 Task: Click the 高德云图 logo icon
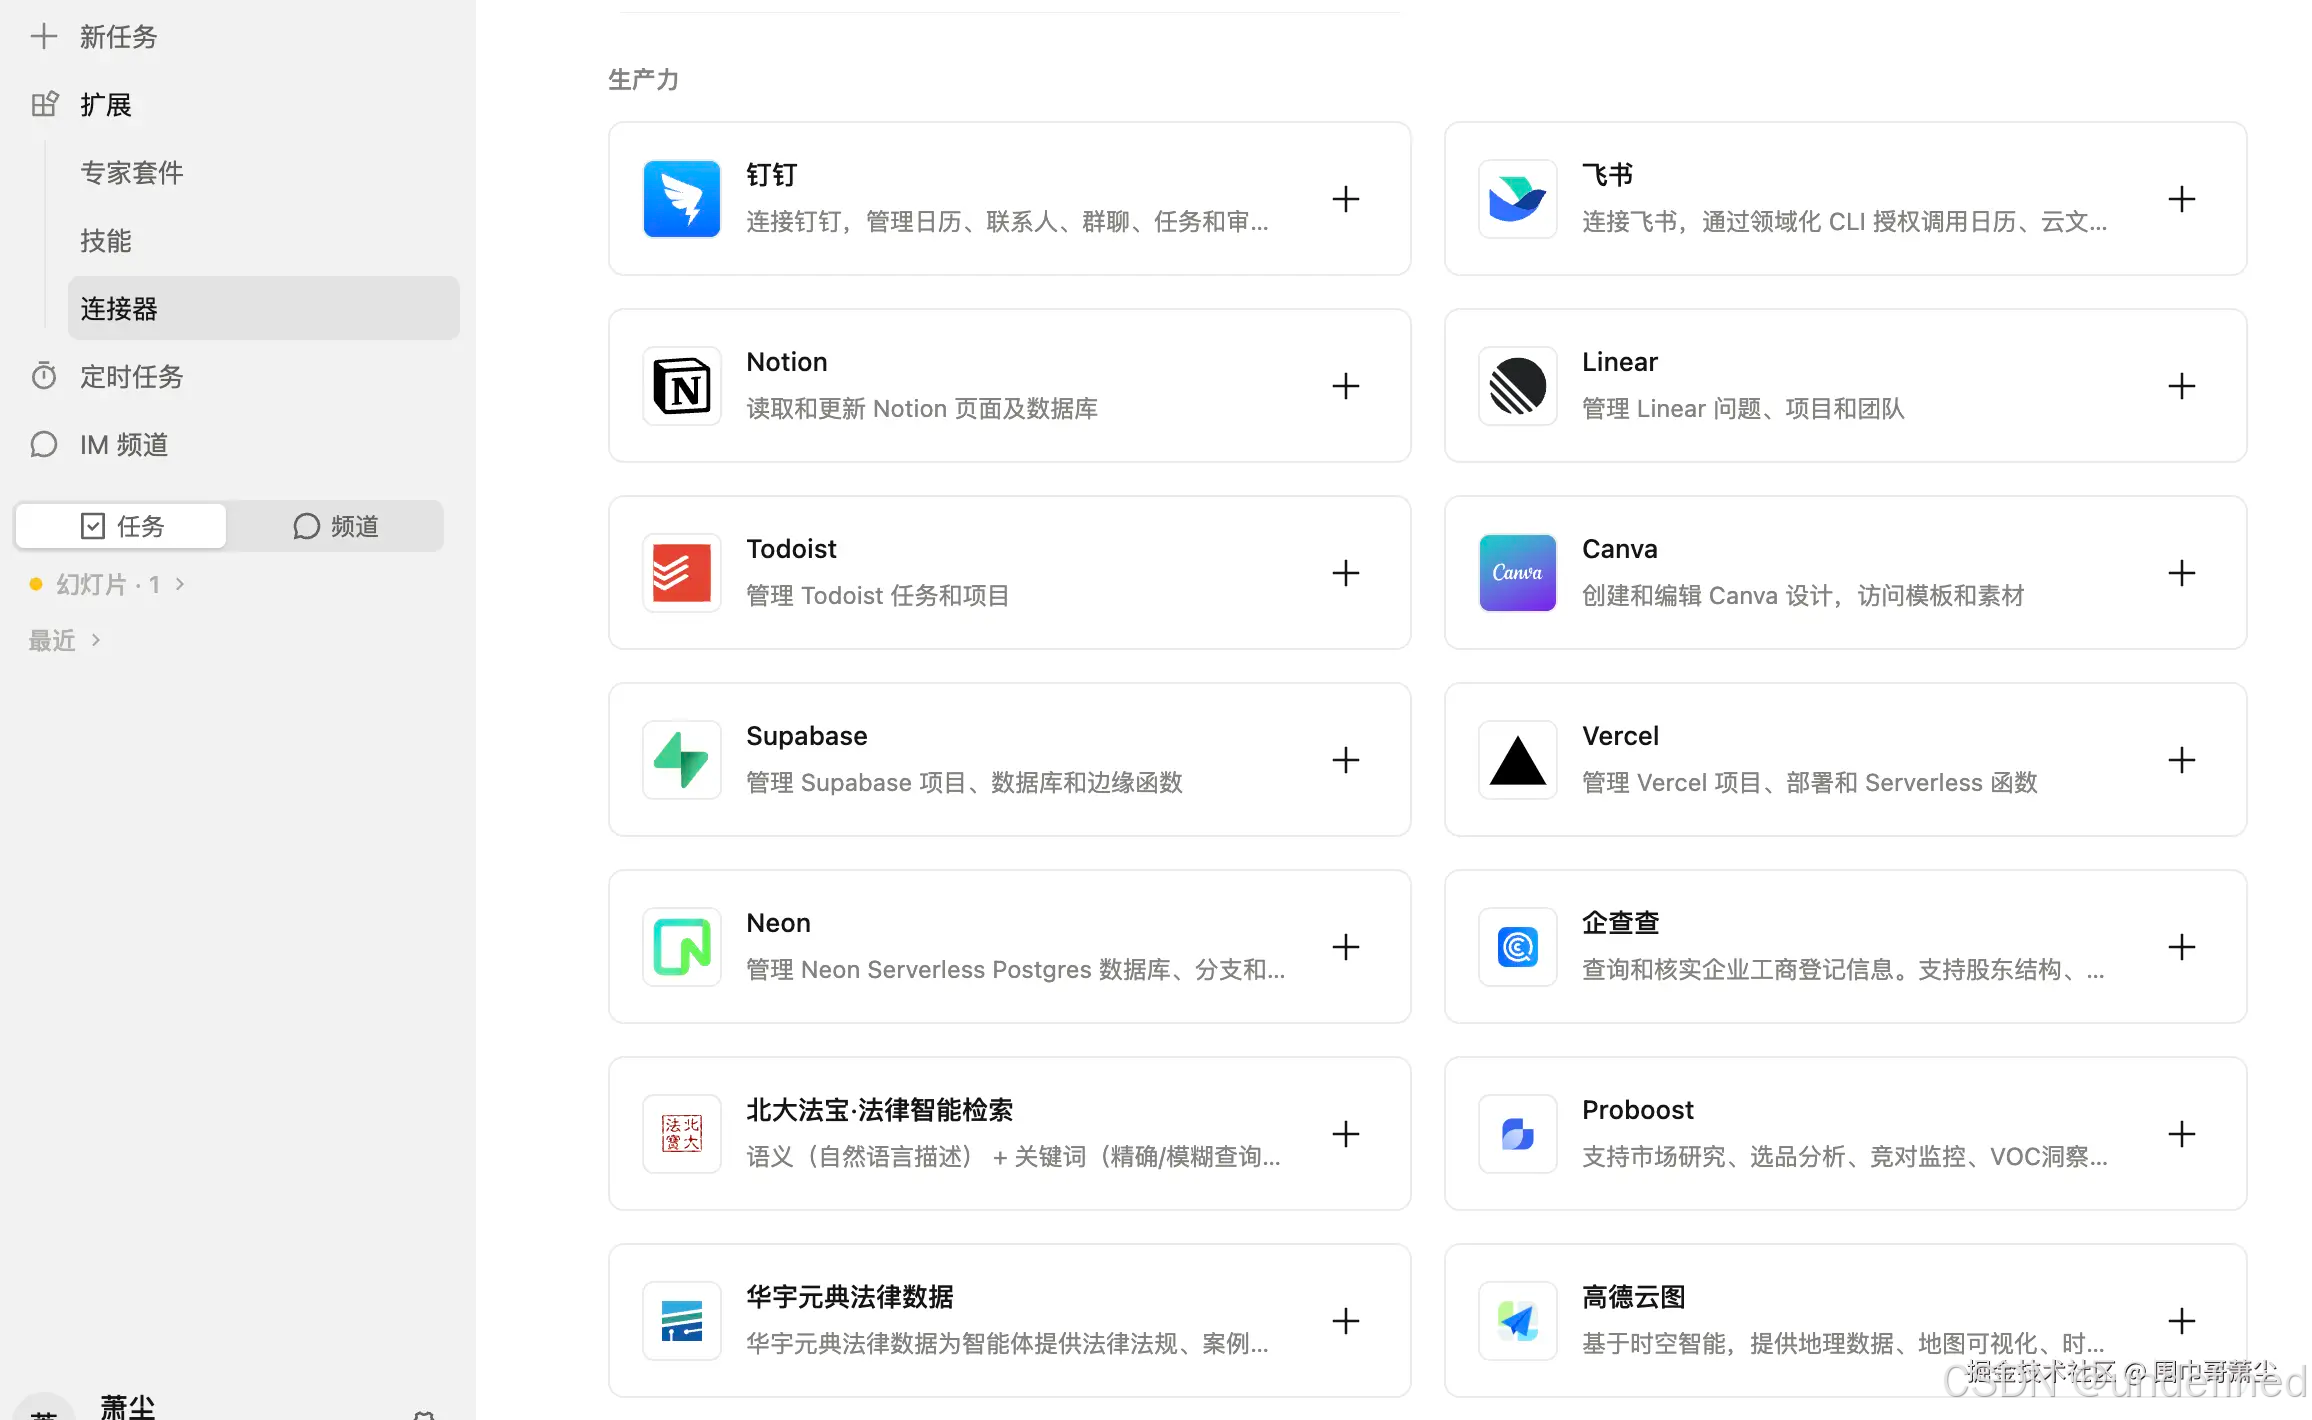(1518, 1321)
